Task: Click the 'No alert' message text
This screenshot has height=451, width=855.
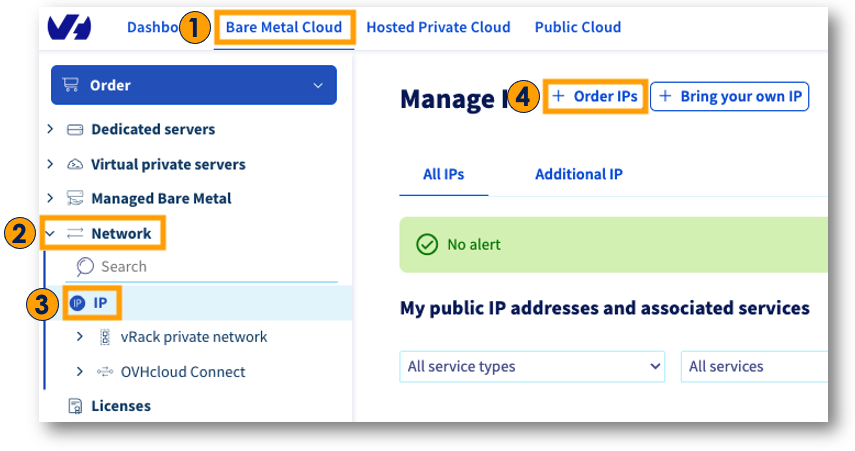Action: 474,244
